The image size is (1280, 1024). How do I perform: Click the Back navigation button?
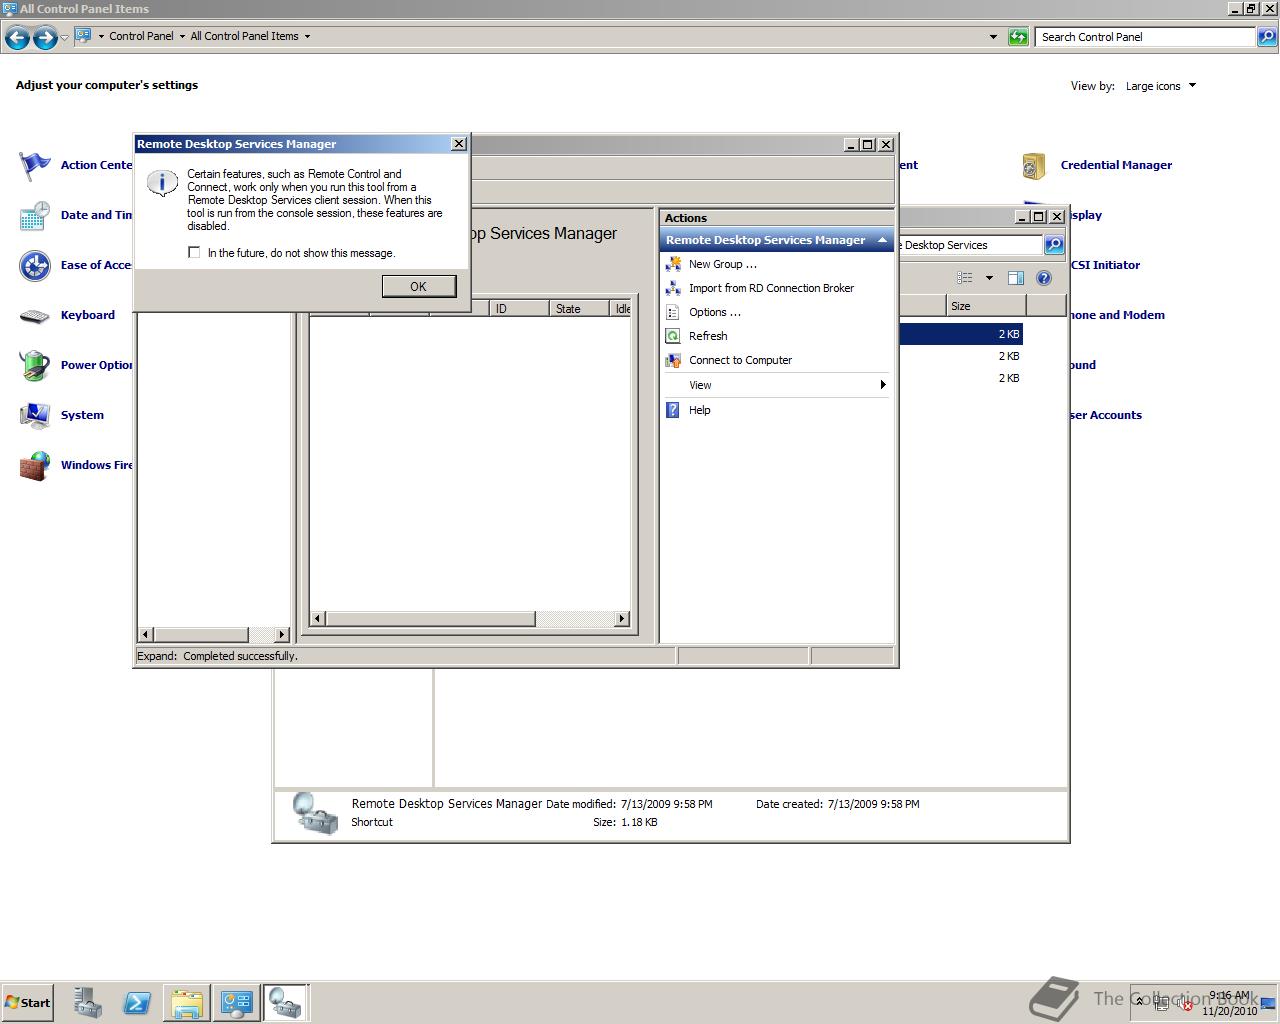[x=17, y=38]
